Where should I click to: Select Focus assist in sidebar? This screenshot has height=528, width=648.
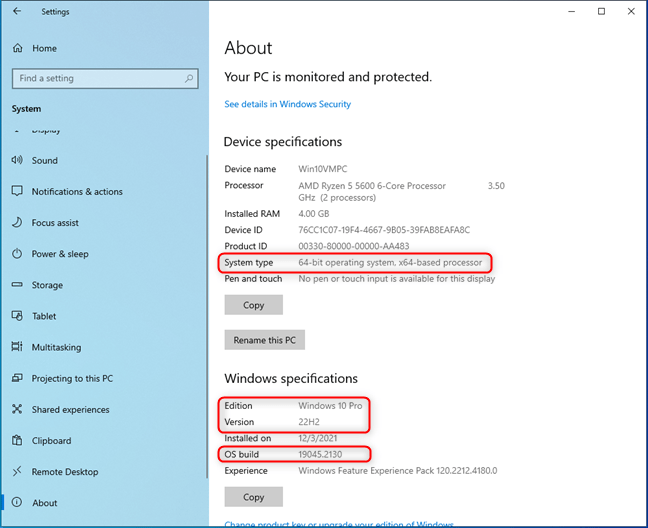(x=55, y=223)
